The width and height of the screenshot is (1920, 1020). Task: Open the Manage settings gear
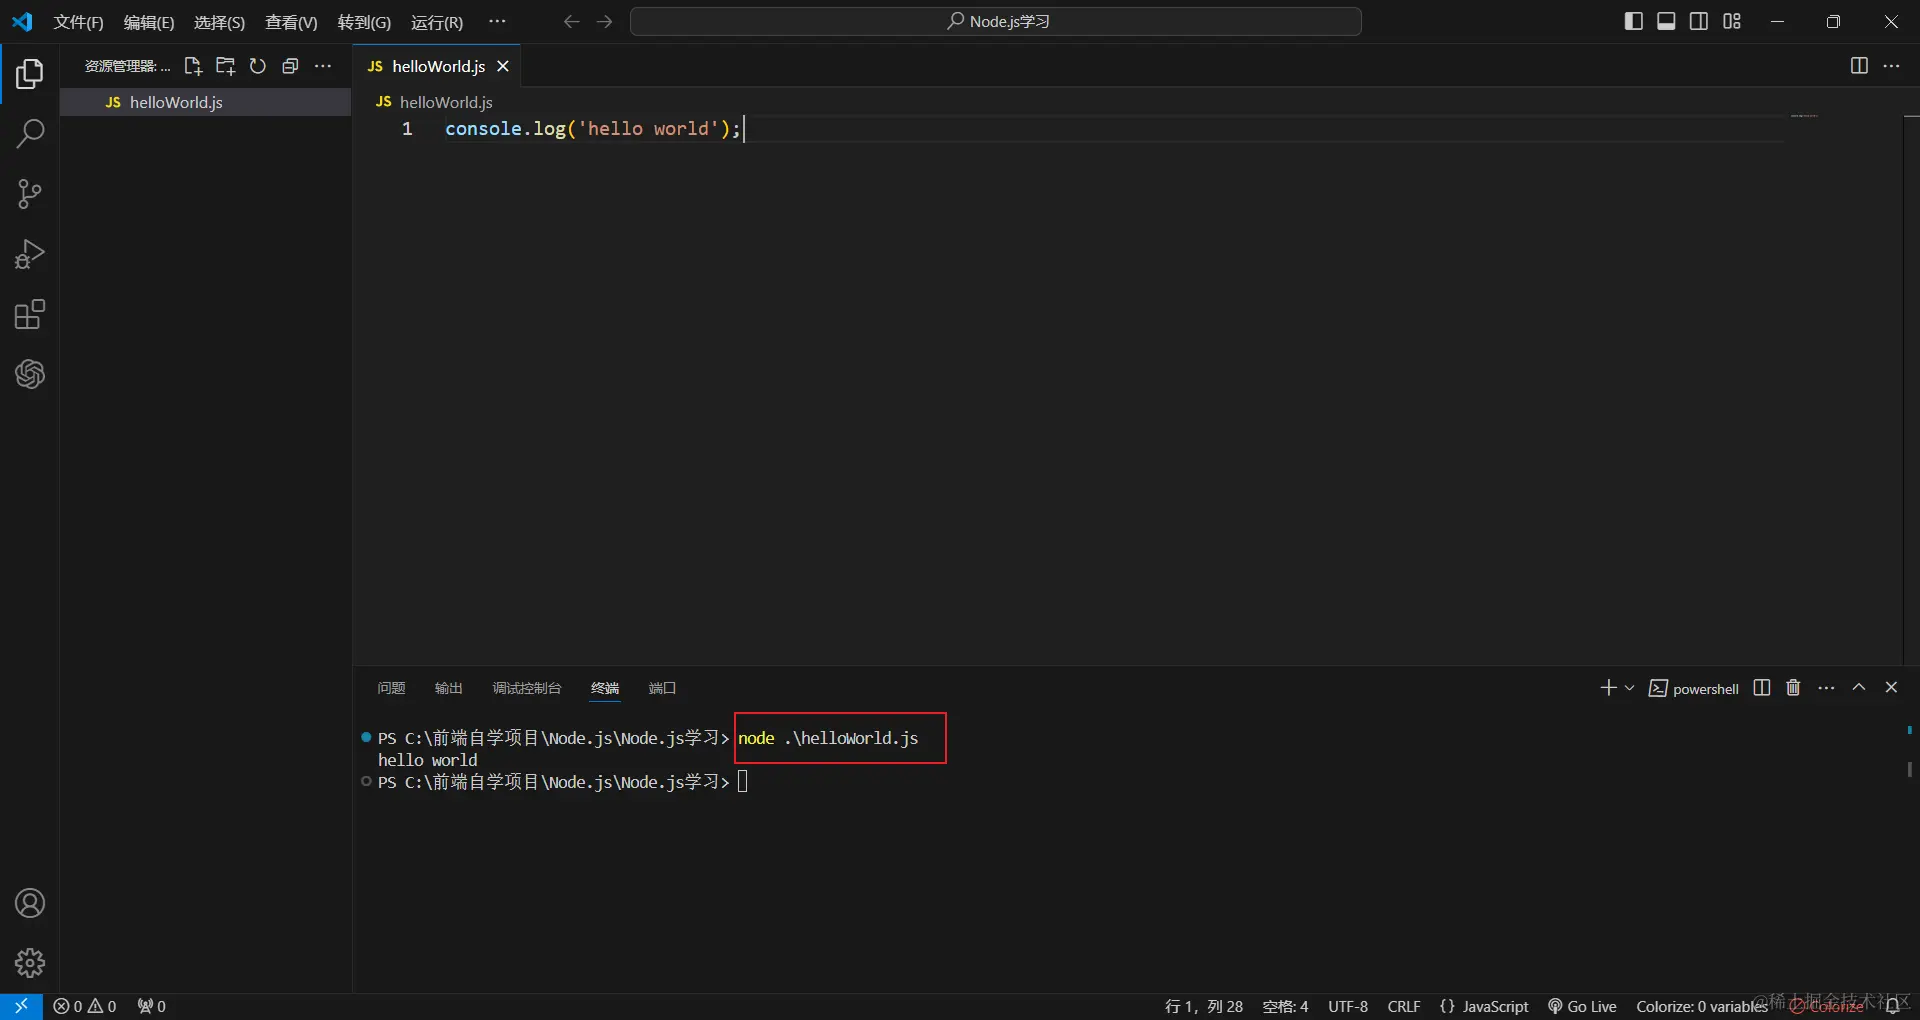point(30,963)
